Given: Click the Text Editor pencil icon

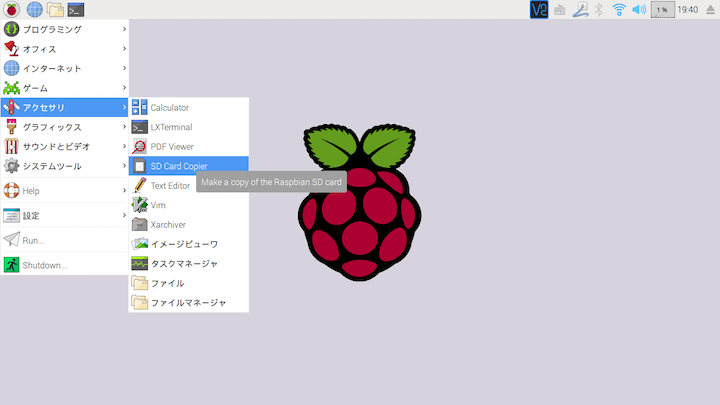Looking at the screenshot, I should point(140,186).
